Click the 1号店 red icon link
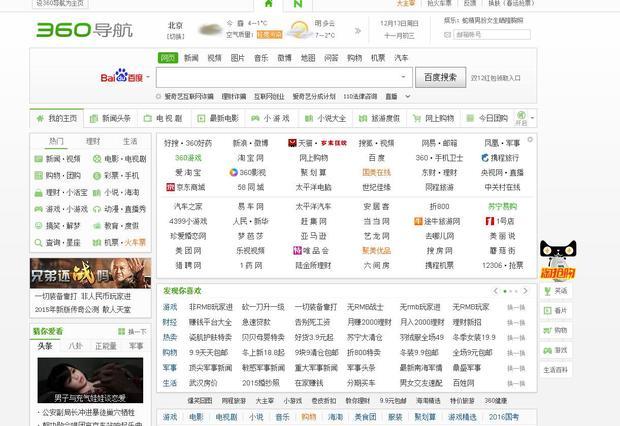The height and width of the screenshot is (426, 620). pyautogui.click(x=490, y=221)
